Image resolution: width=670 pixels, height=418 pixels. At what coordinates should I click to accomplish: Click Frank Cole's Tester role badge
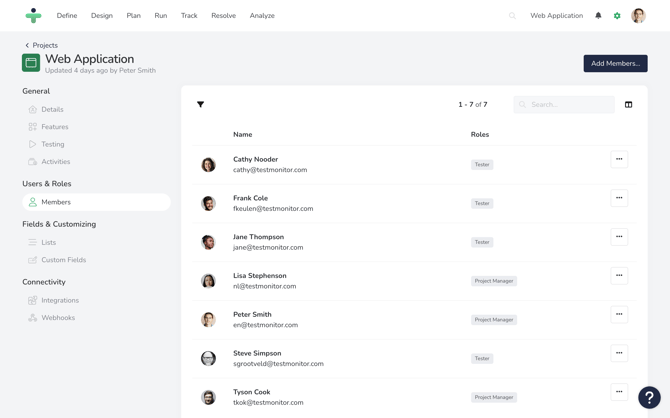[482, 203]
